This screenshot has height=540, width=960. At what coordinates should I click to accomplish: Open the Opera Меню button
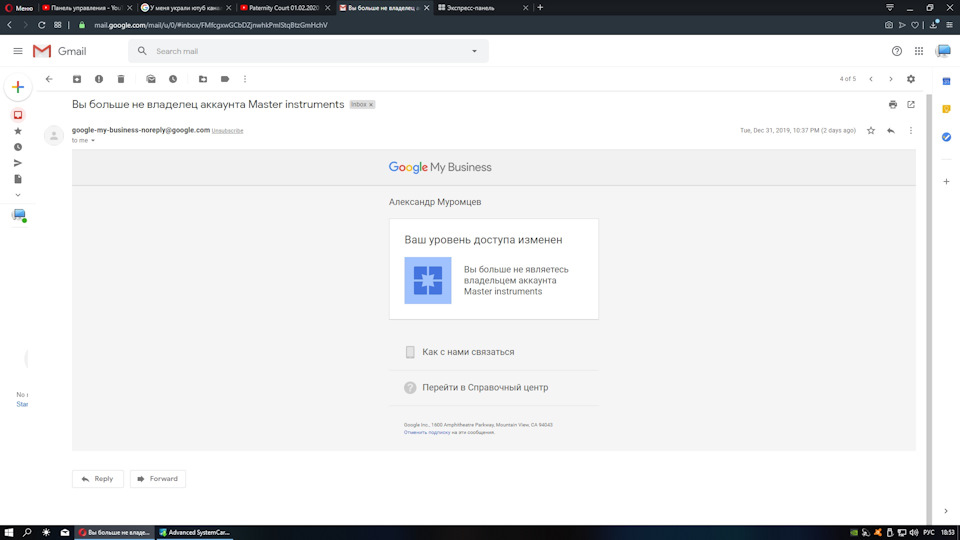pos(19,8)
